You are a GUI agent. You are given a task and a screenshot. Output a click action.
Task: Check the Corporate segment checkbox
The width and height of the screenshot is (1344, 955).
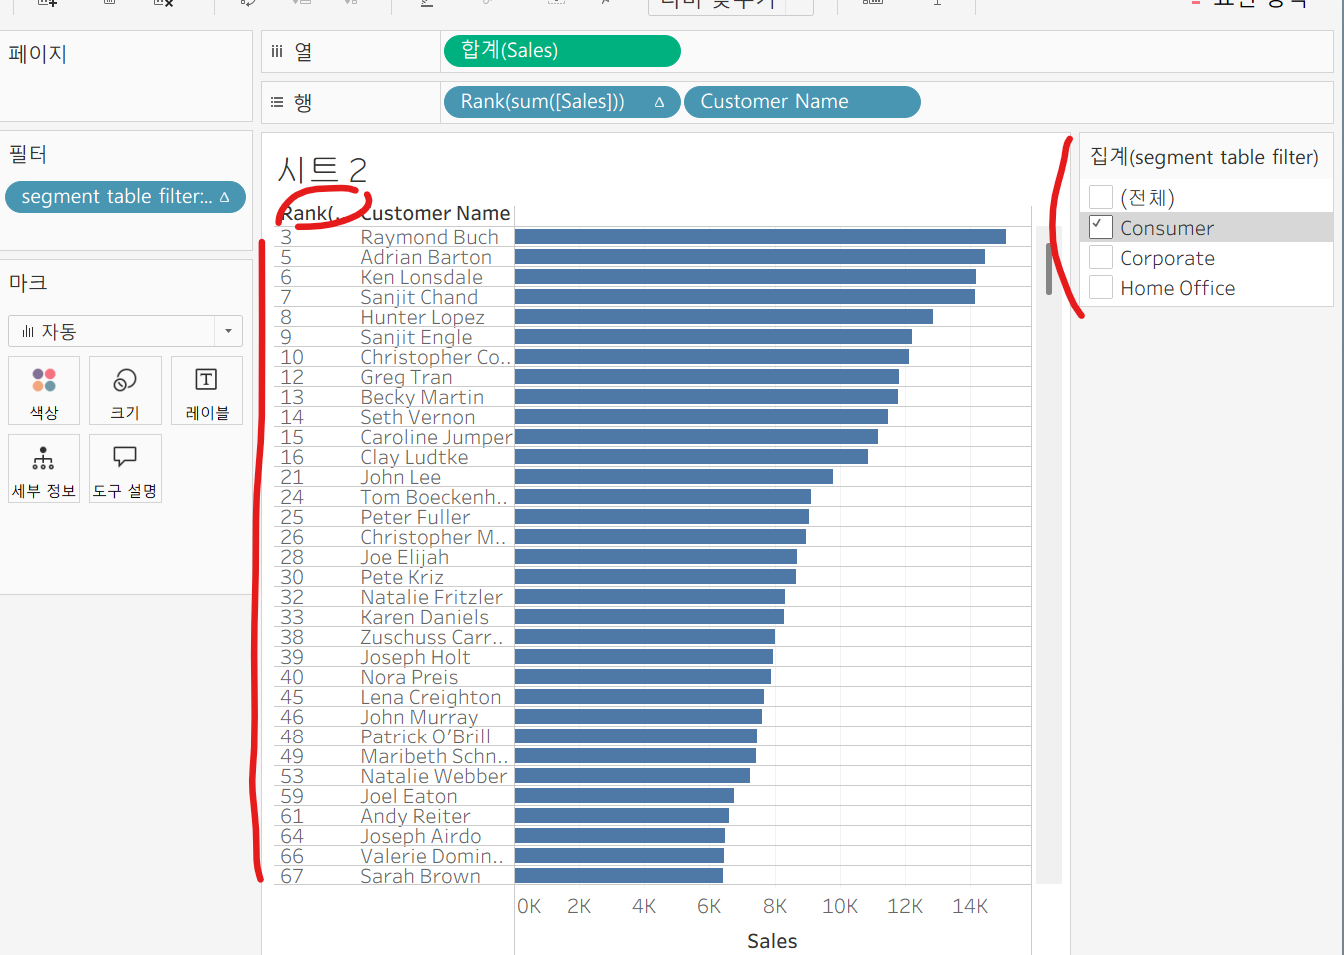[x=1101, y=257]
